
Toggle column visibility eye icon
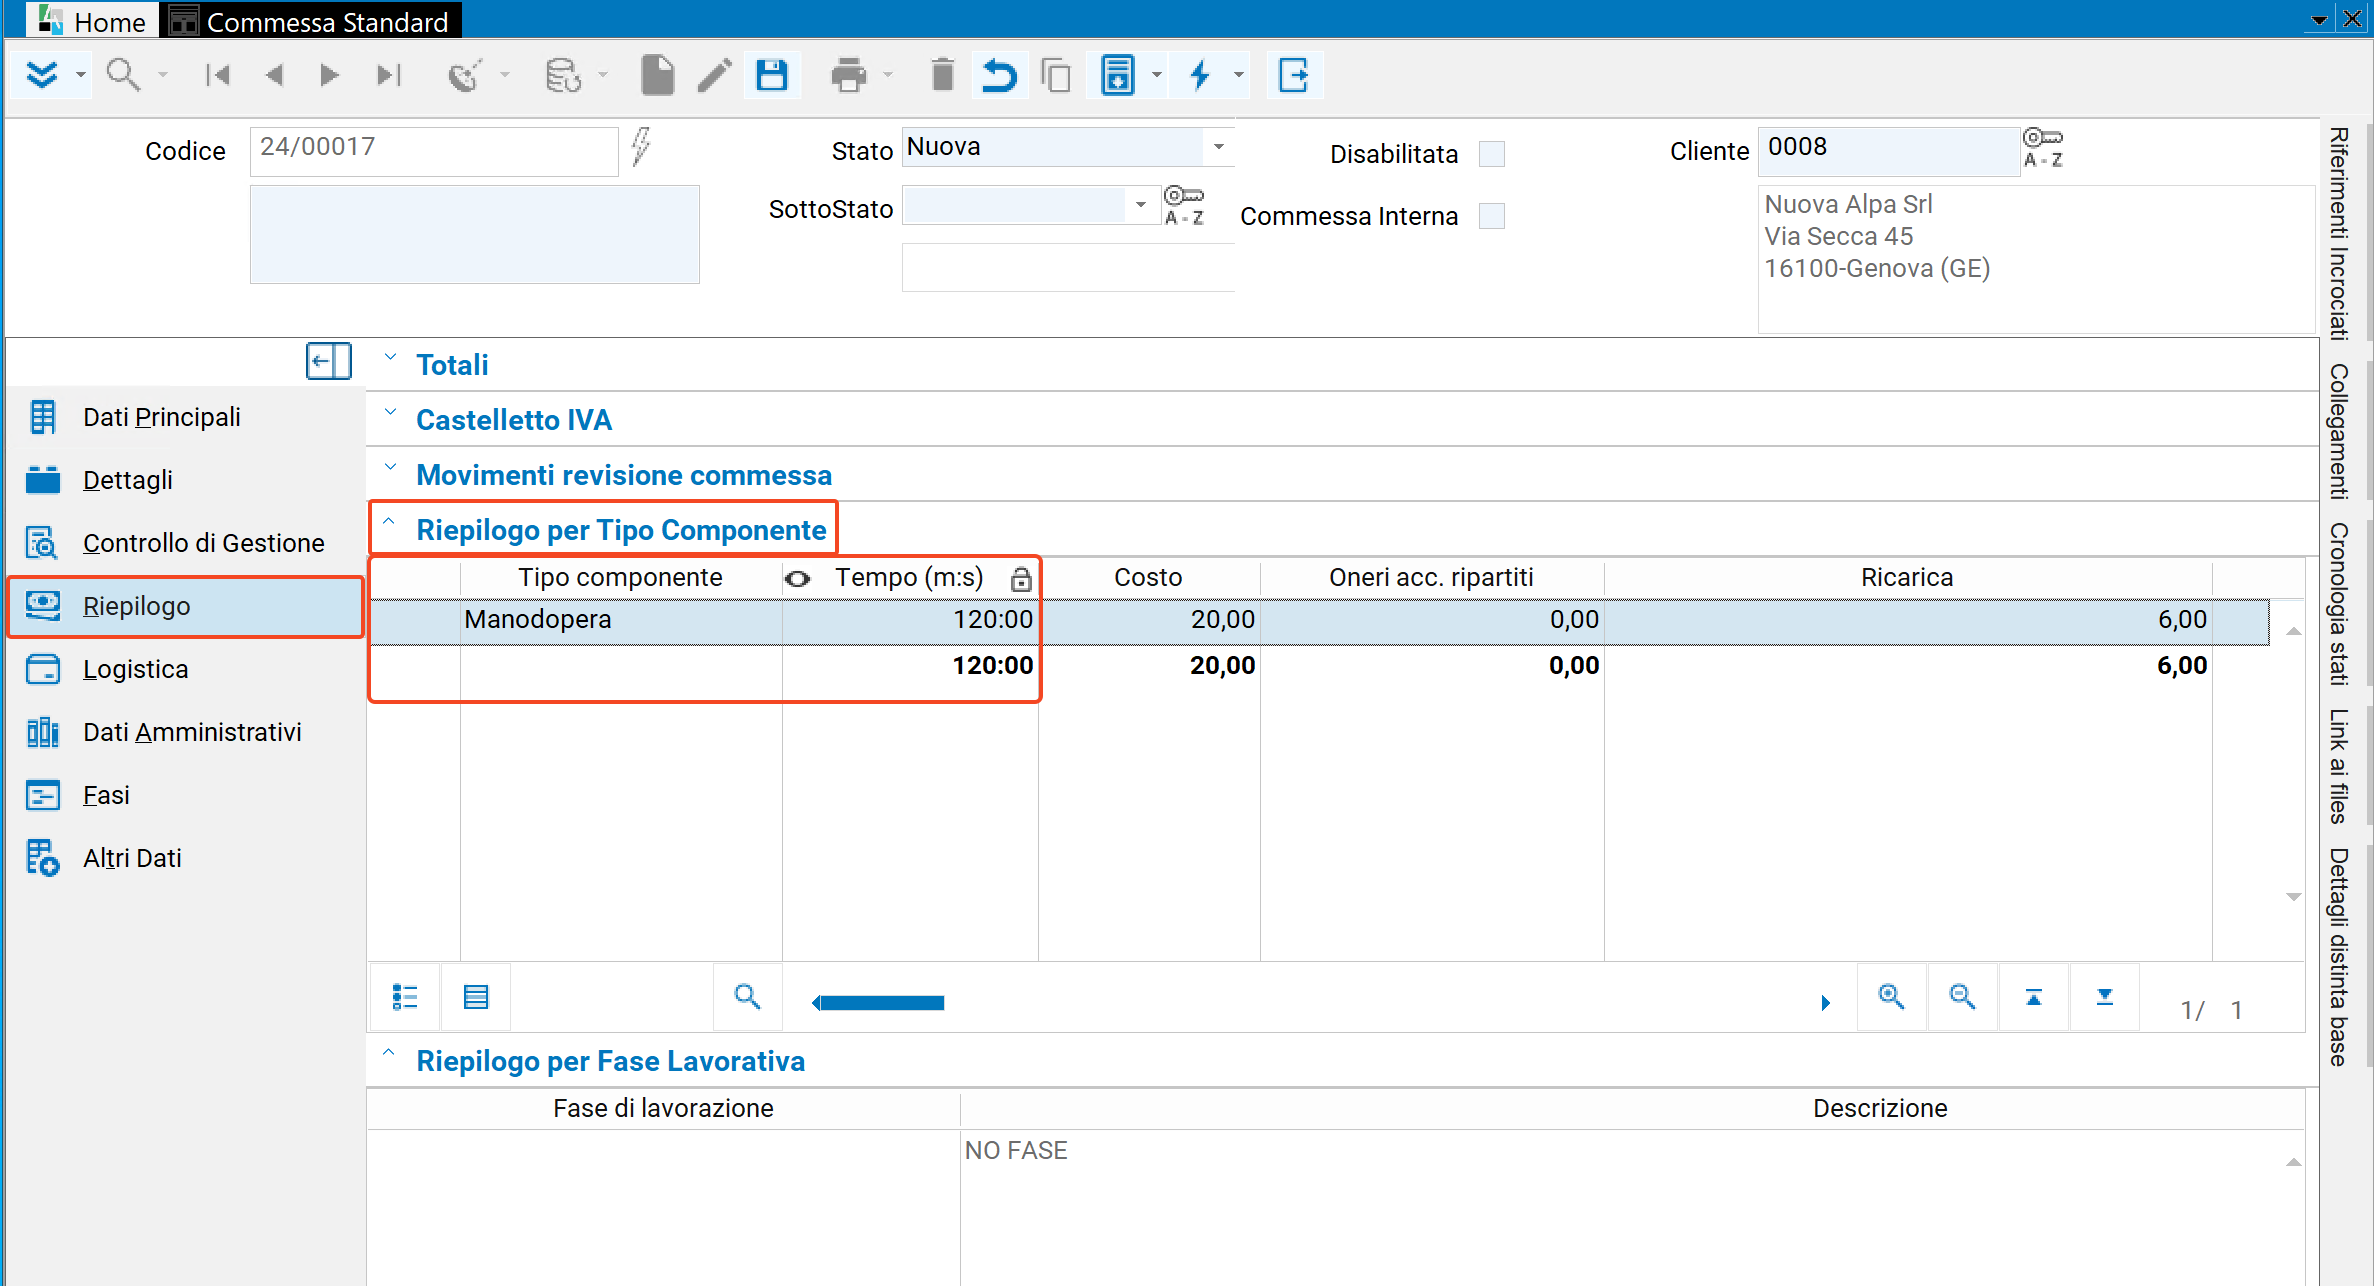pos(797,579)
